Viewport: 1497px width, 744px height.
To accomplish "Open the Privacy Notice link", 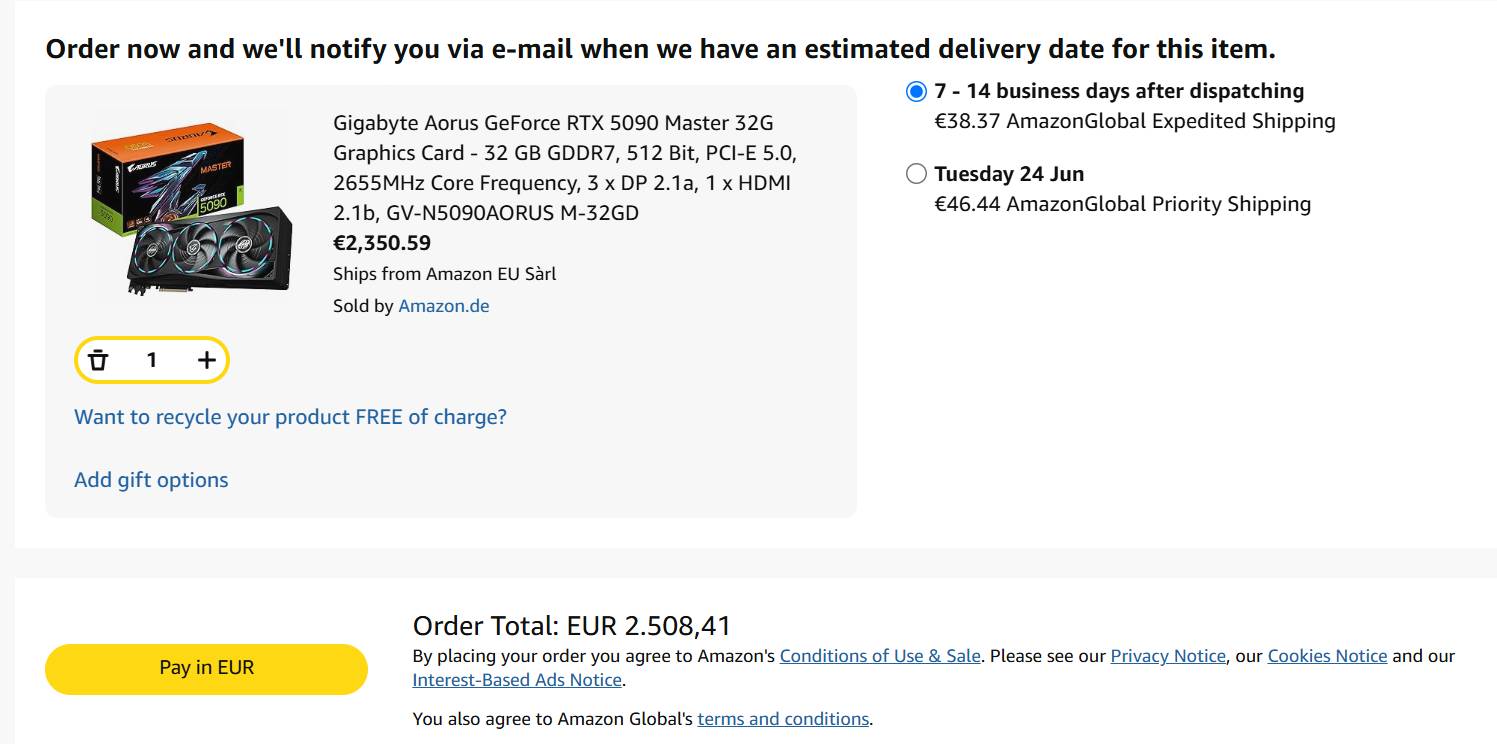I will [1168, 656].
